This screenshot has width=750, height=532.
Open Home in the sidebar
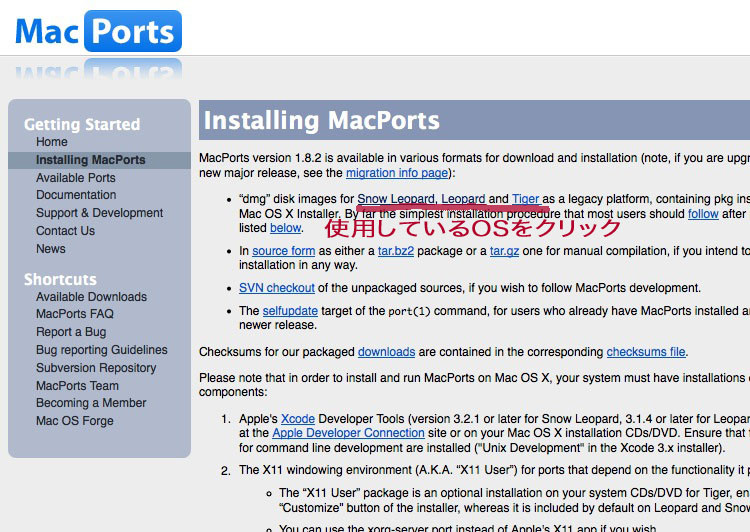[x=52, y=142]
